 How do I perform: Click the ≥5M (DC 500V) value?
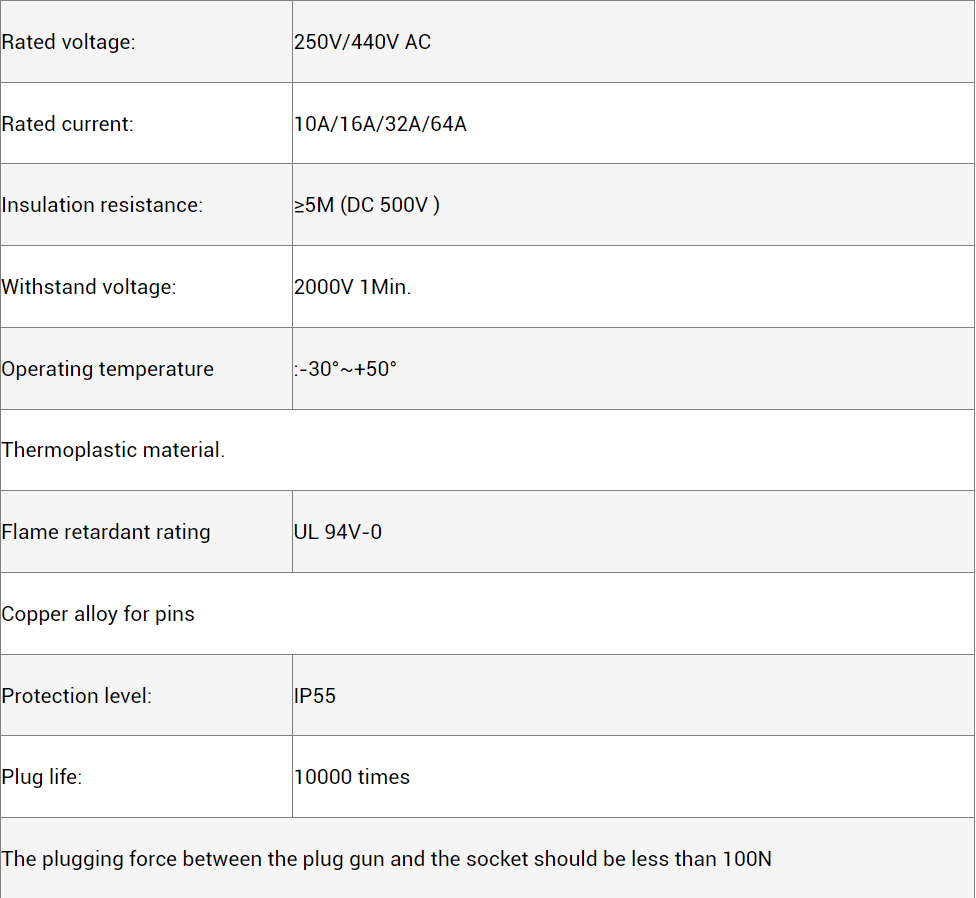coord(366,205)
